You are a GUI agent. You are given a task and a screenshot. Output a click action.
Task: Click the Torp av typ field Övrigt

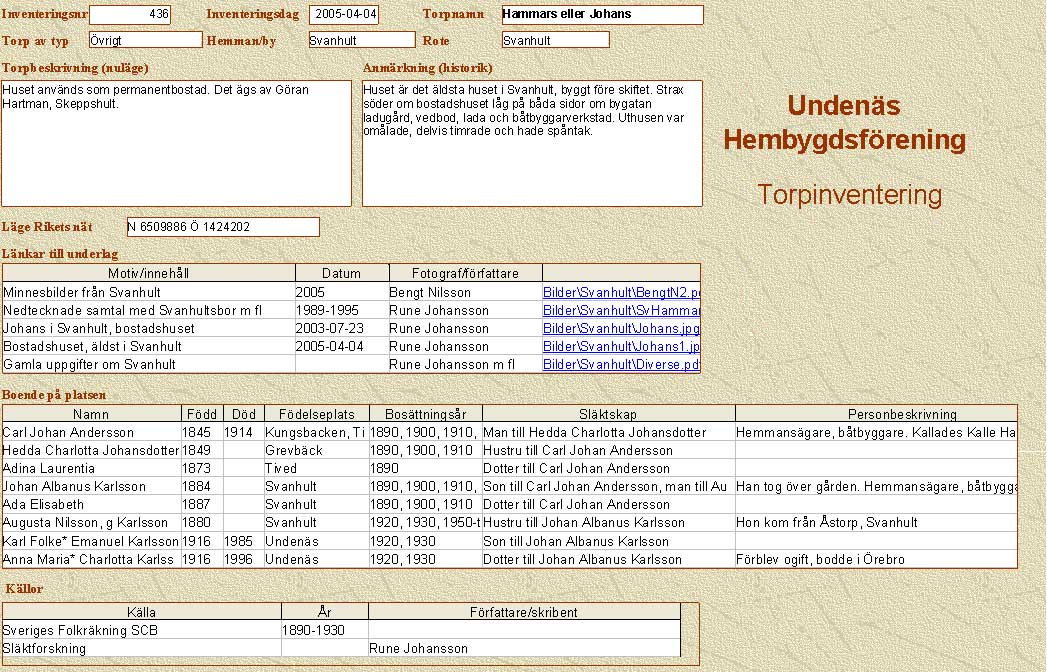pyautogui.click(x=145, y=40)
